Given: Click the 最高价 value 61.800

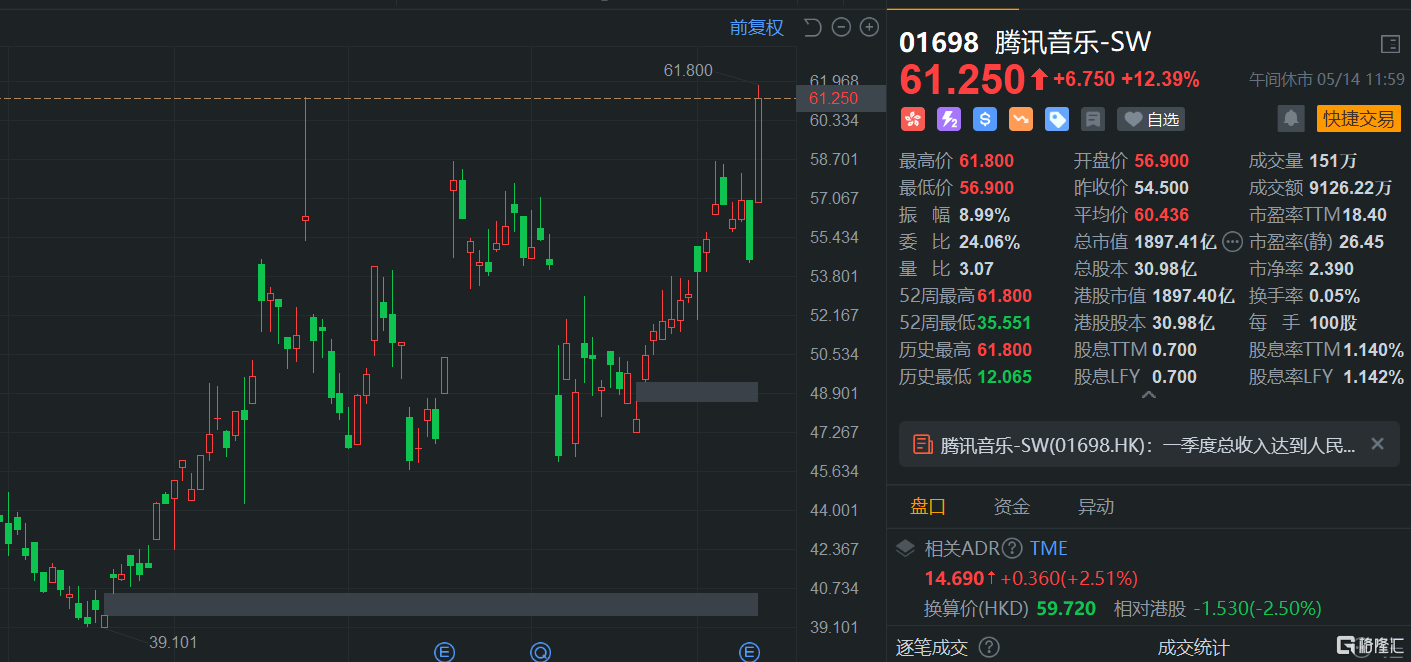Looking at the screenshot, I should click(x=986, y=161).
